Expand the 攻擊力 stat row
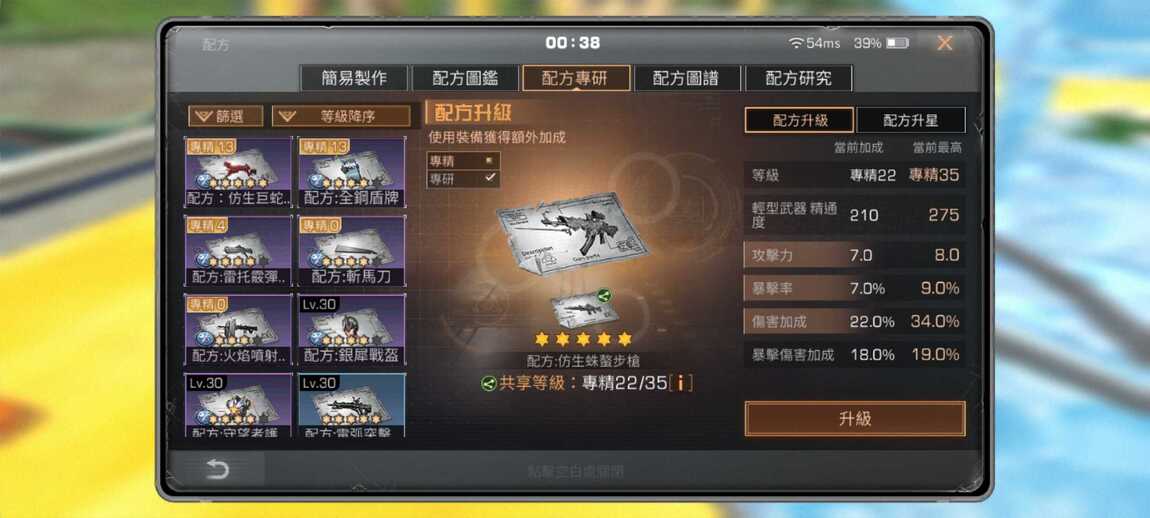Image resolution: width=1150 pixels, height=518 pixels. 854,255
